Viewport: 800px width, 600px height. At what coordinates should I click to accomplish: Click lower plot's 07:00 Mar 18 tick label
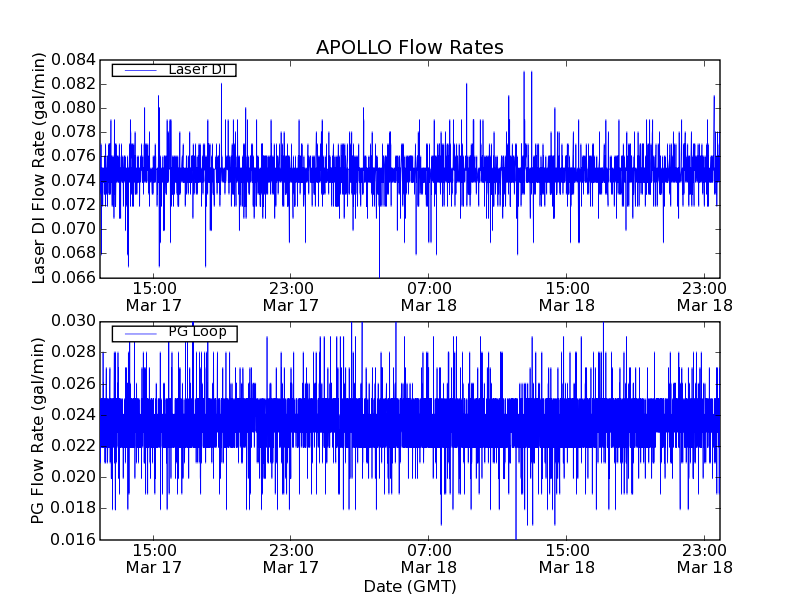coord(429,558)
